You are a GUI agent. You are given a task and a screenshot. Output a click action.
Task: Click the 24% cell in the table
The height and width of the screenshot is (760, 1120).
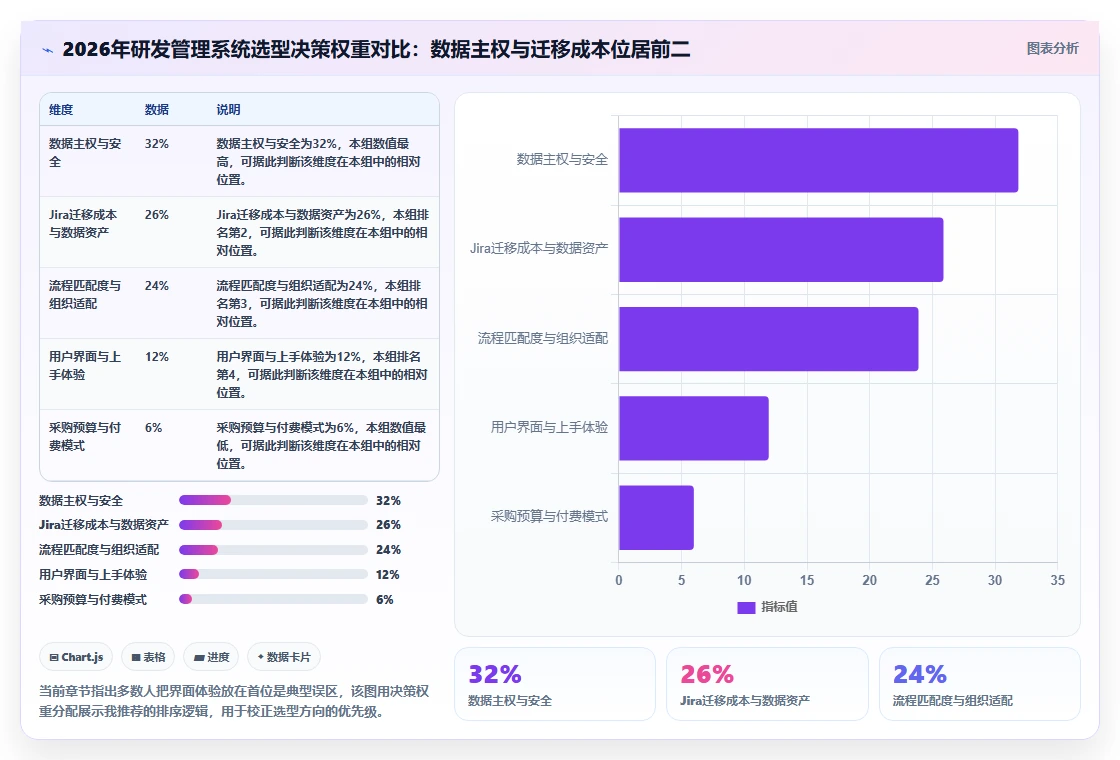pos(156,286)
